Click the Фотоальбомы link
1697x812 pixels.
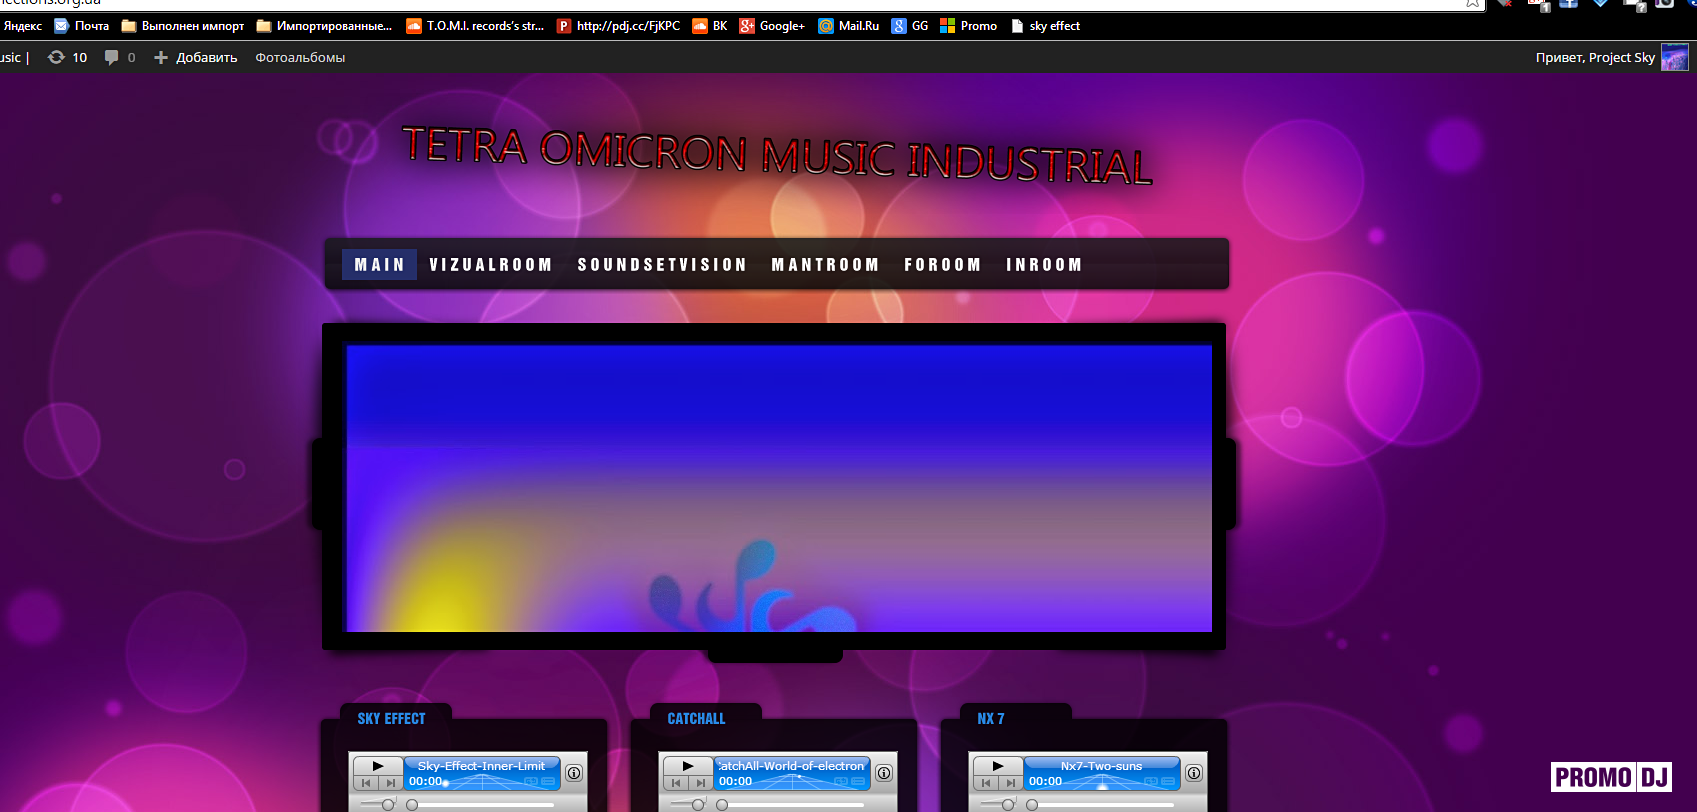[x=300, y=58]
